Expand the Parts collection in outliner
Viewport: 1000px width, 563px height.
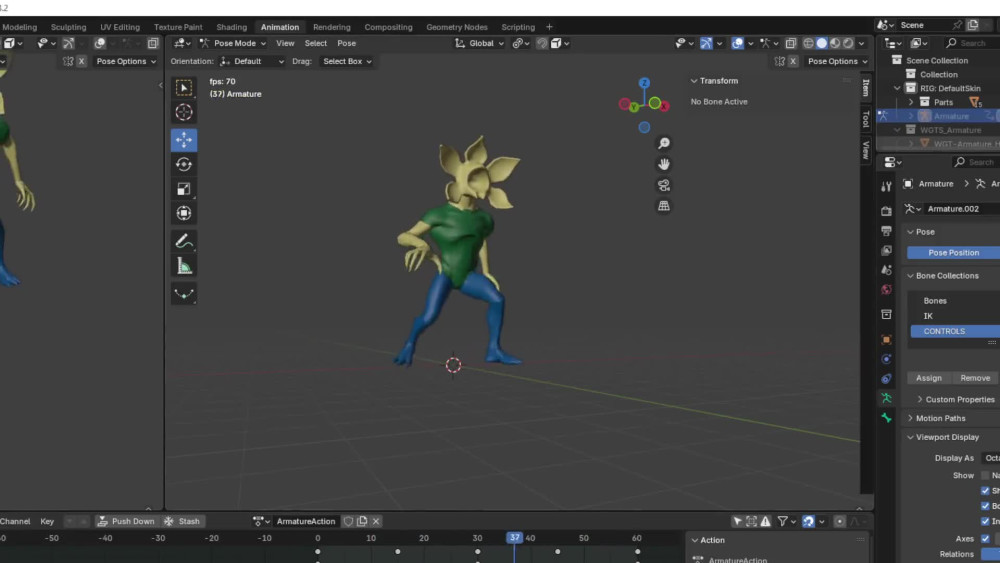[911, 102]
